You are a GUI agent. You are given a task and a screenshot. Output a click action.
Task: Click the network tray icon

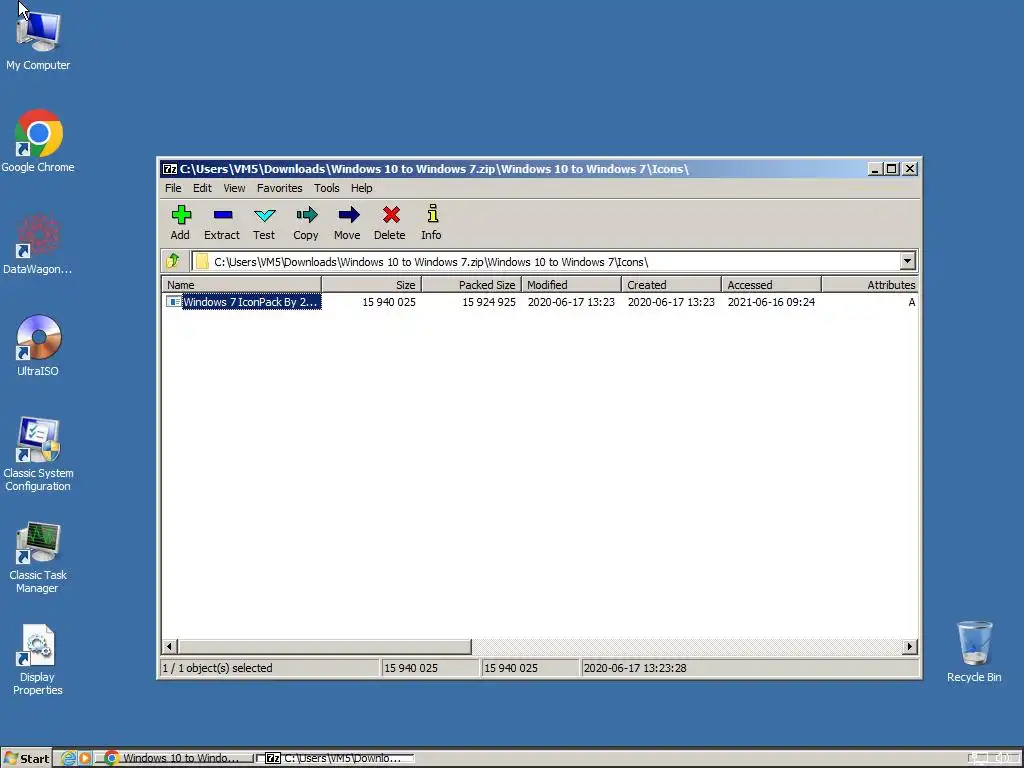tap(978, 758)
